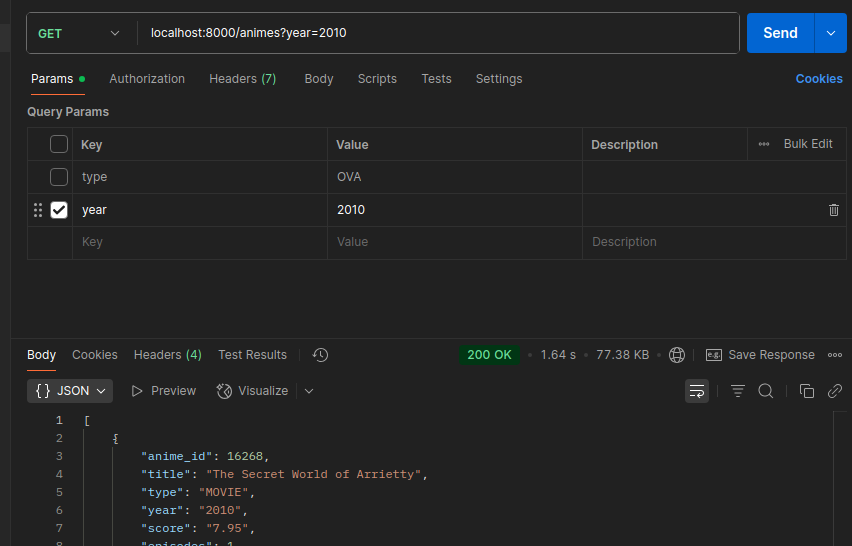Click the year key cell

(200, 210)
